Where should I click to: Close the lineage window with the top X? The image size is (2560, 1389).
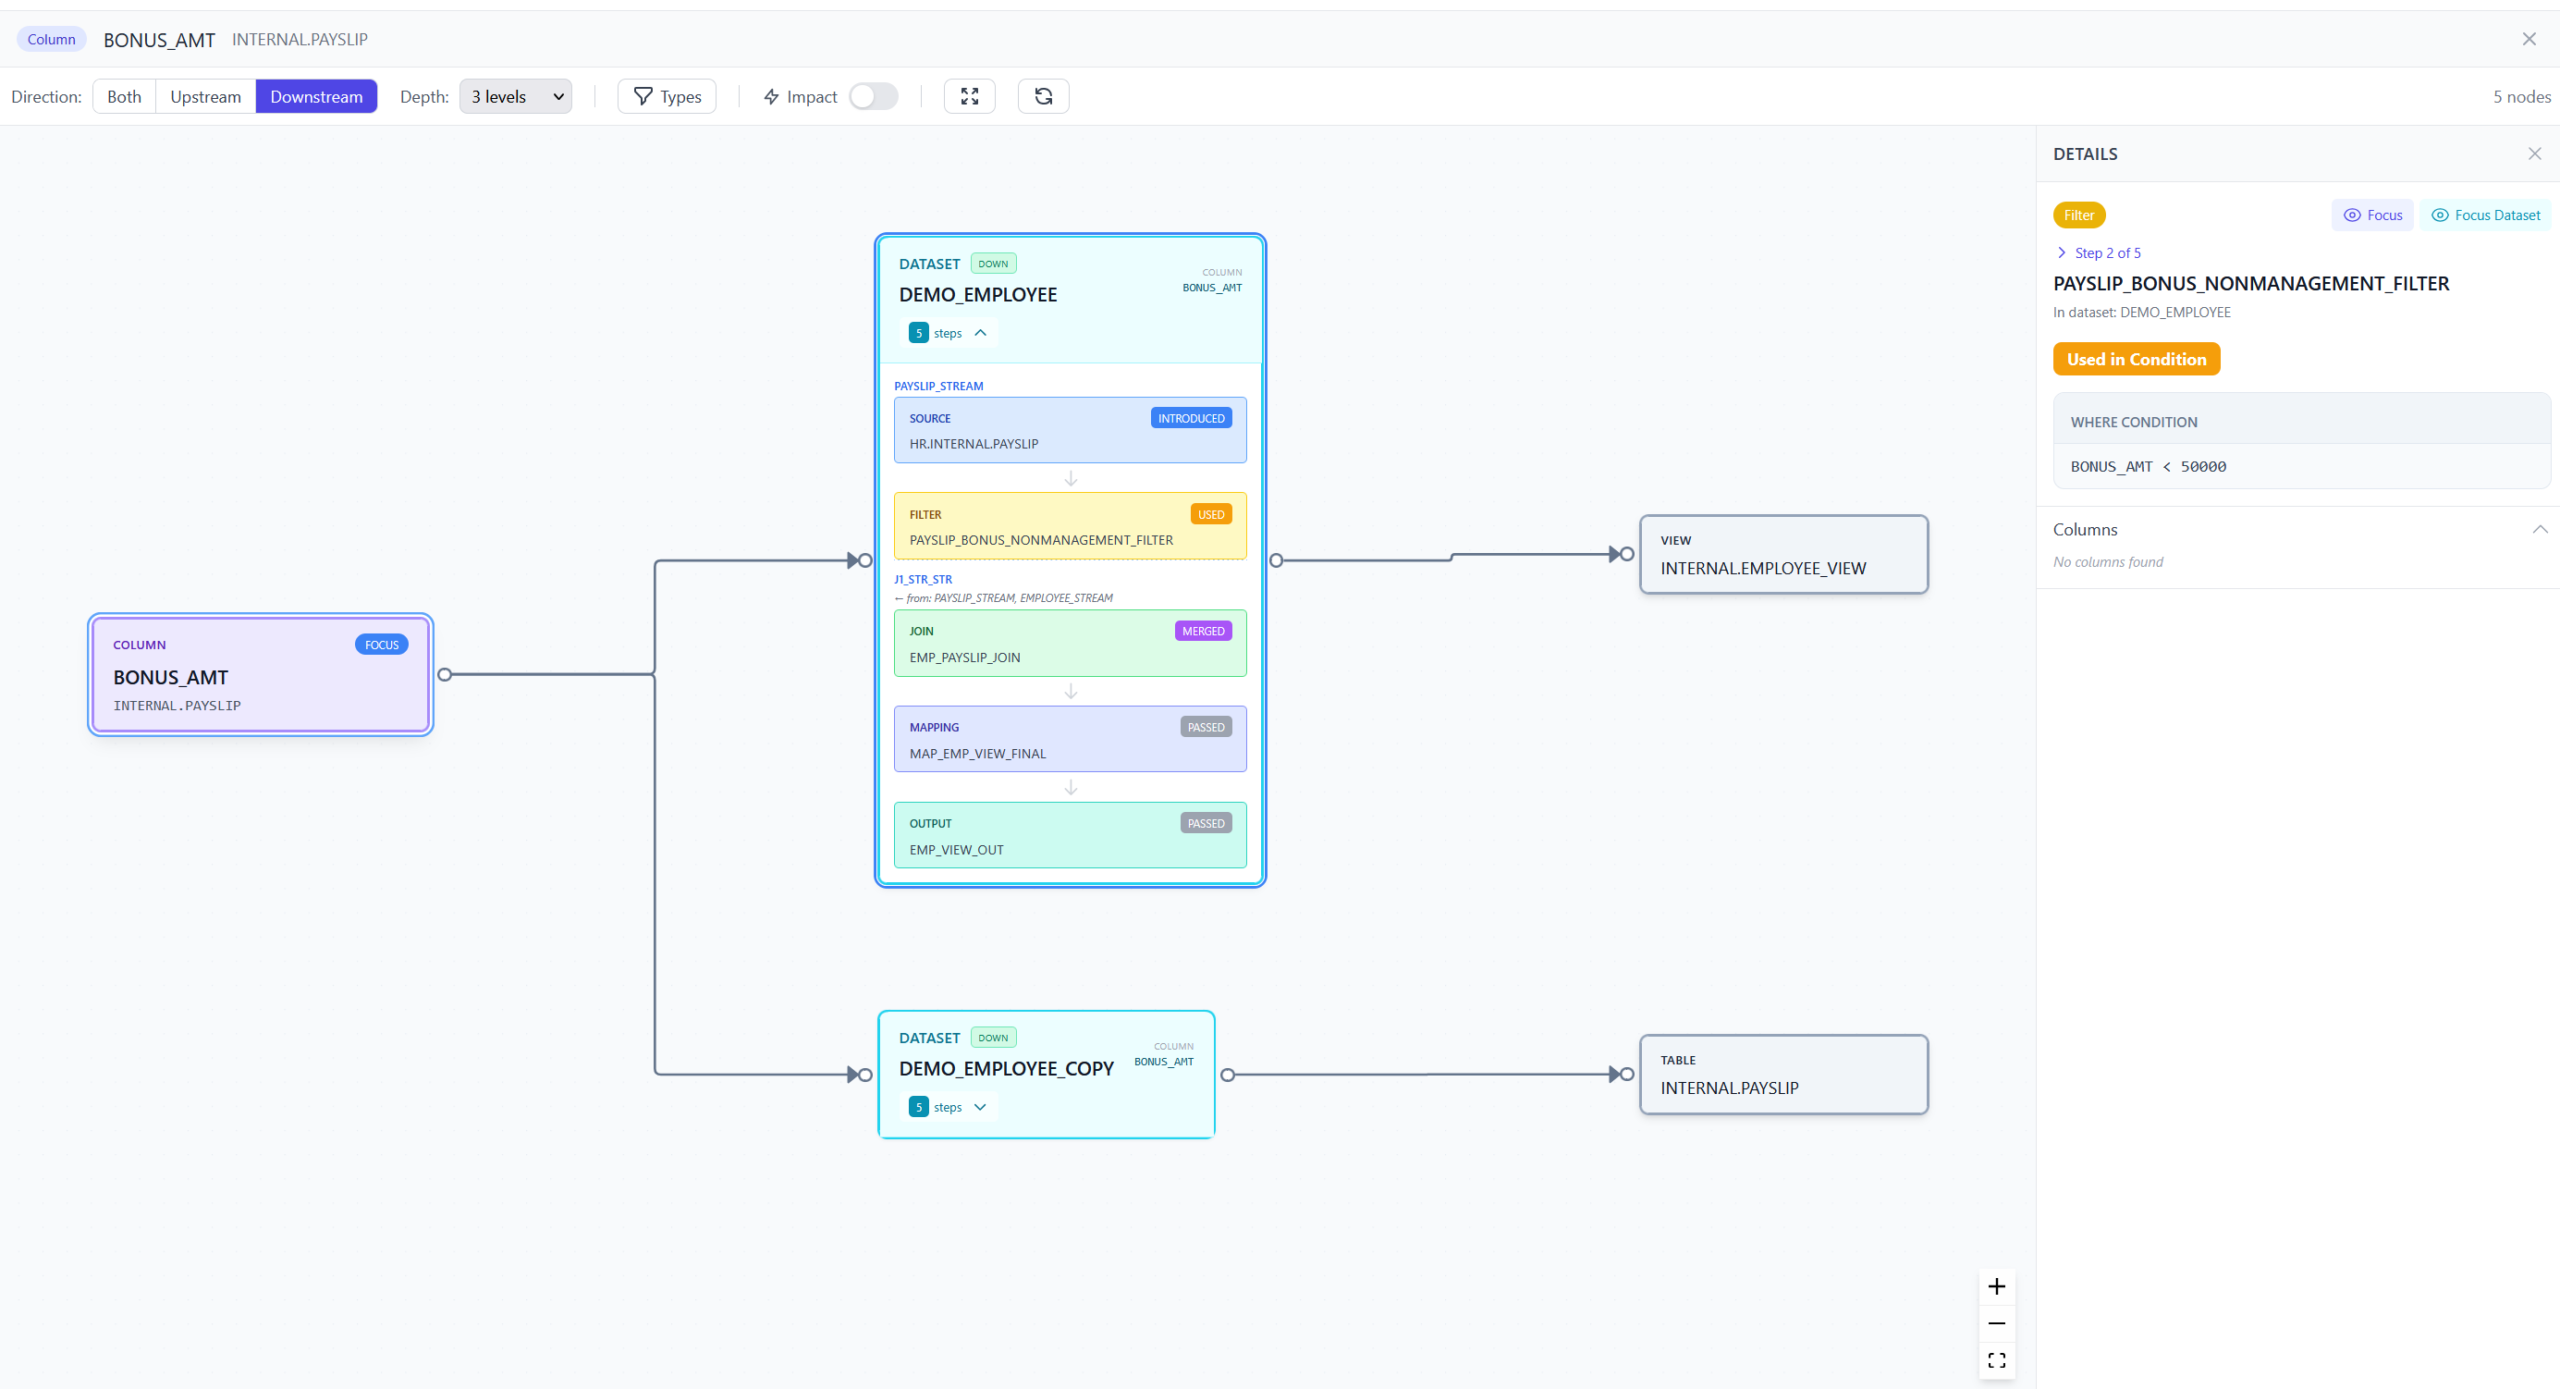click(2529, 39)
